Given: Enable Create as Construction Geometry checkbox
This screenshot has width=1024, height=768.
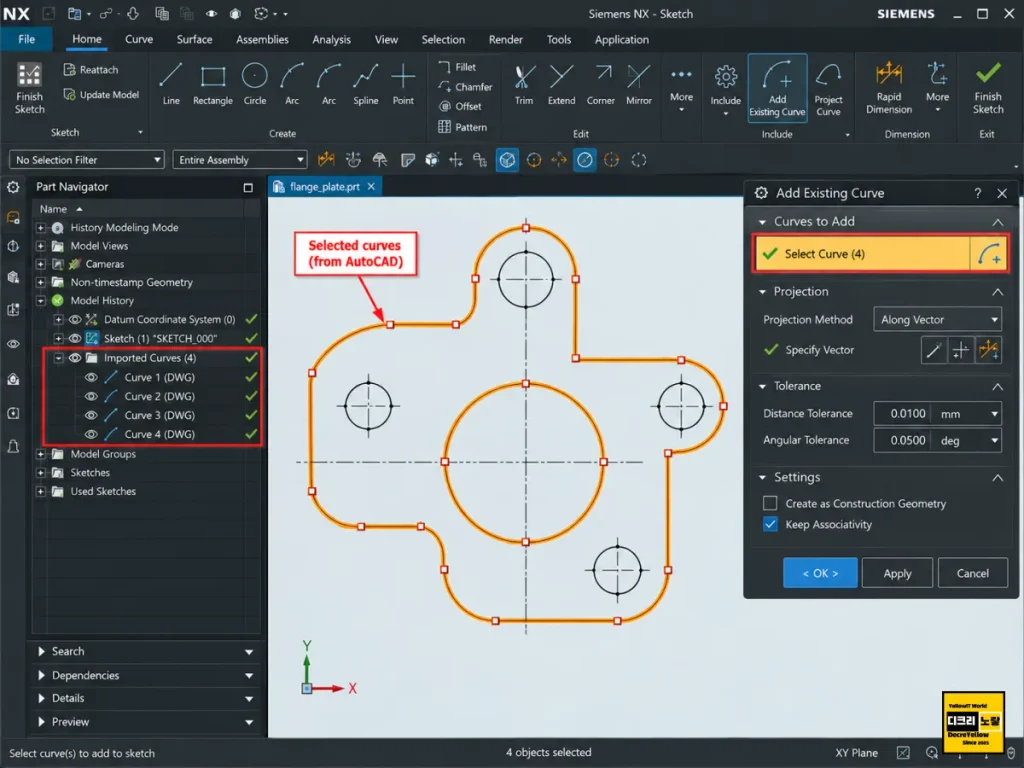Looking at the screenshot, I should pos(770,503).
